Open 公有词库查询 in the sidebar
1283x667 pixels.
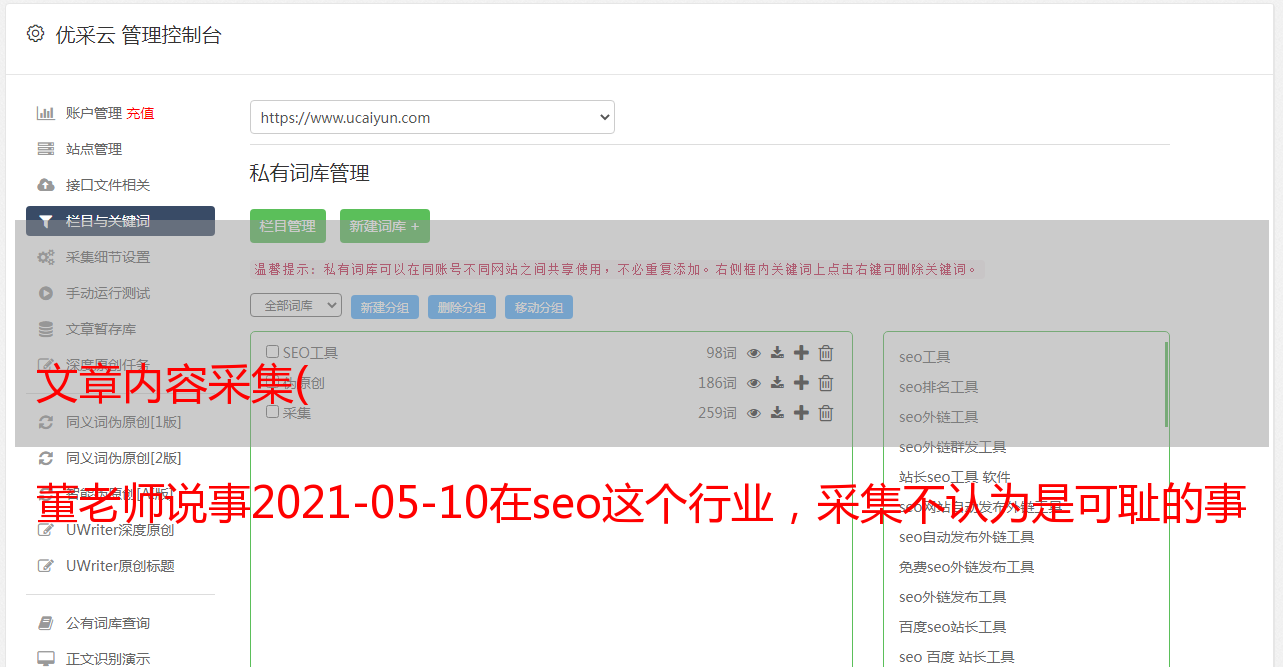[108, 623]
